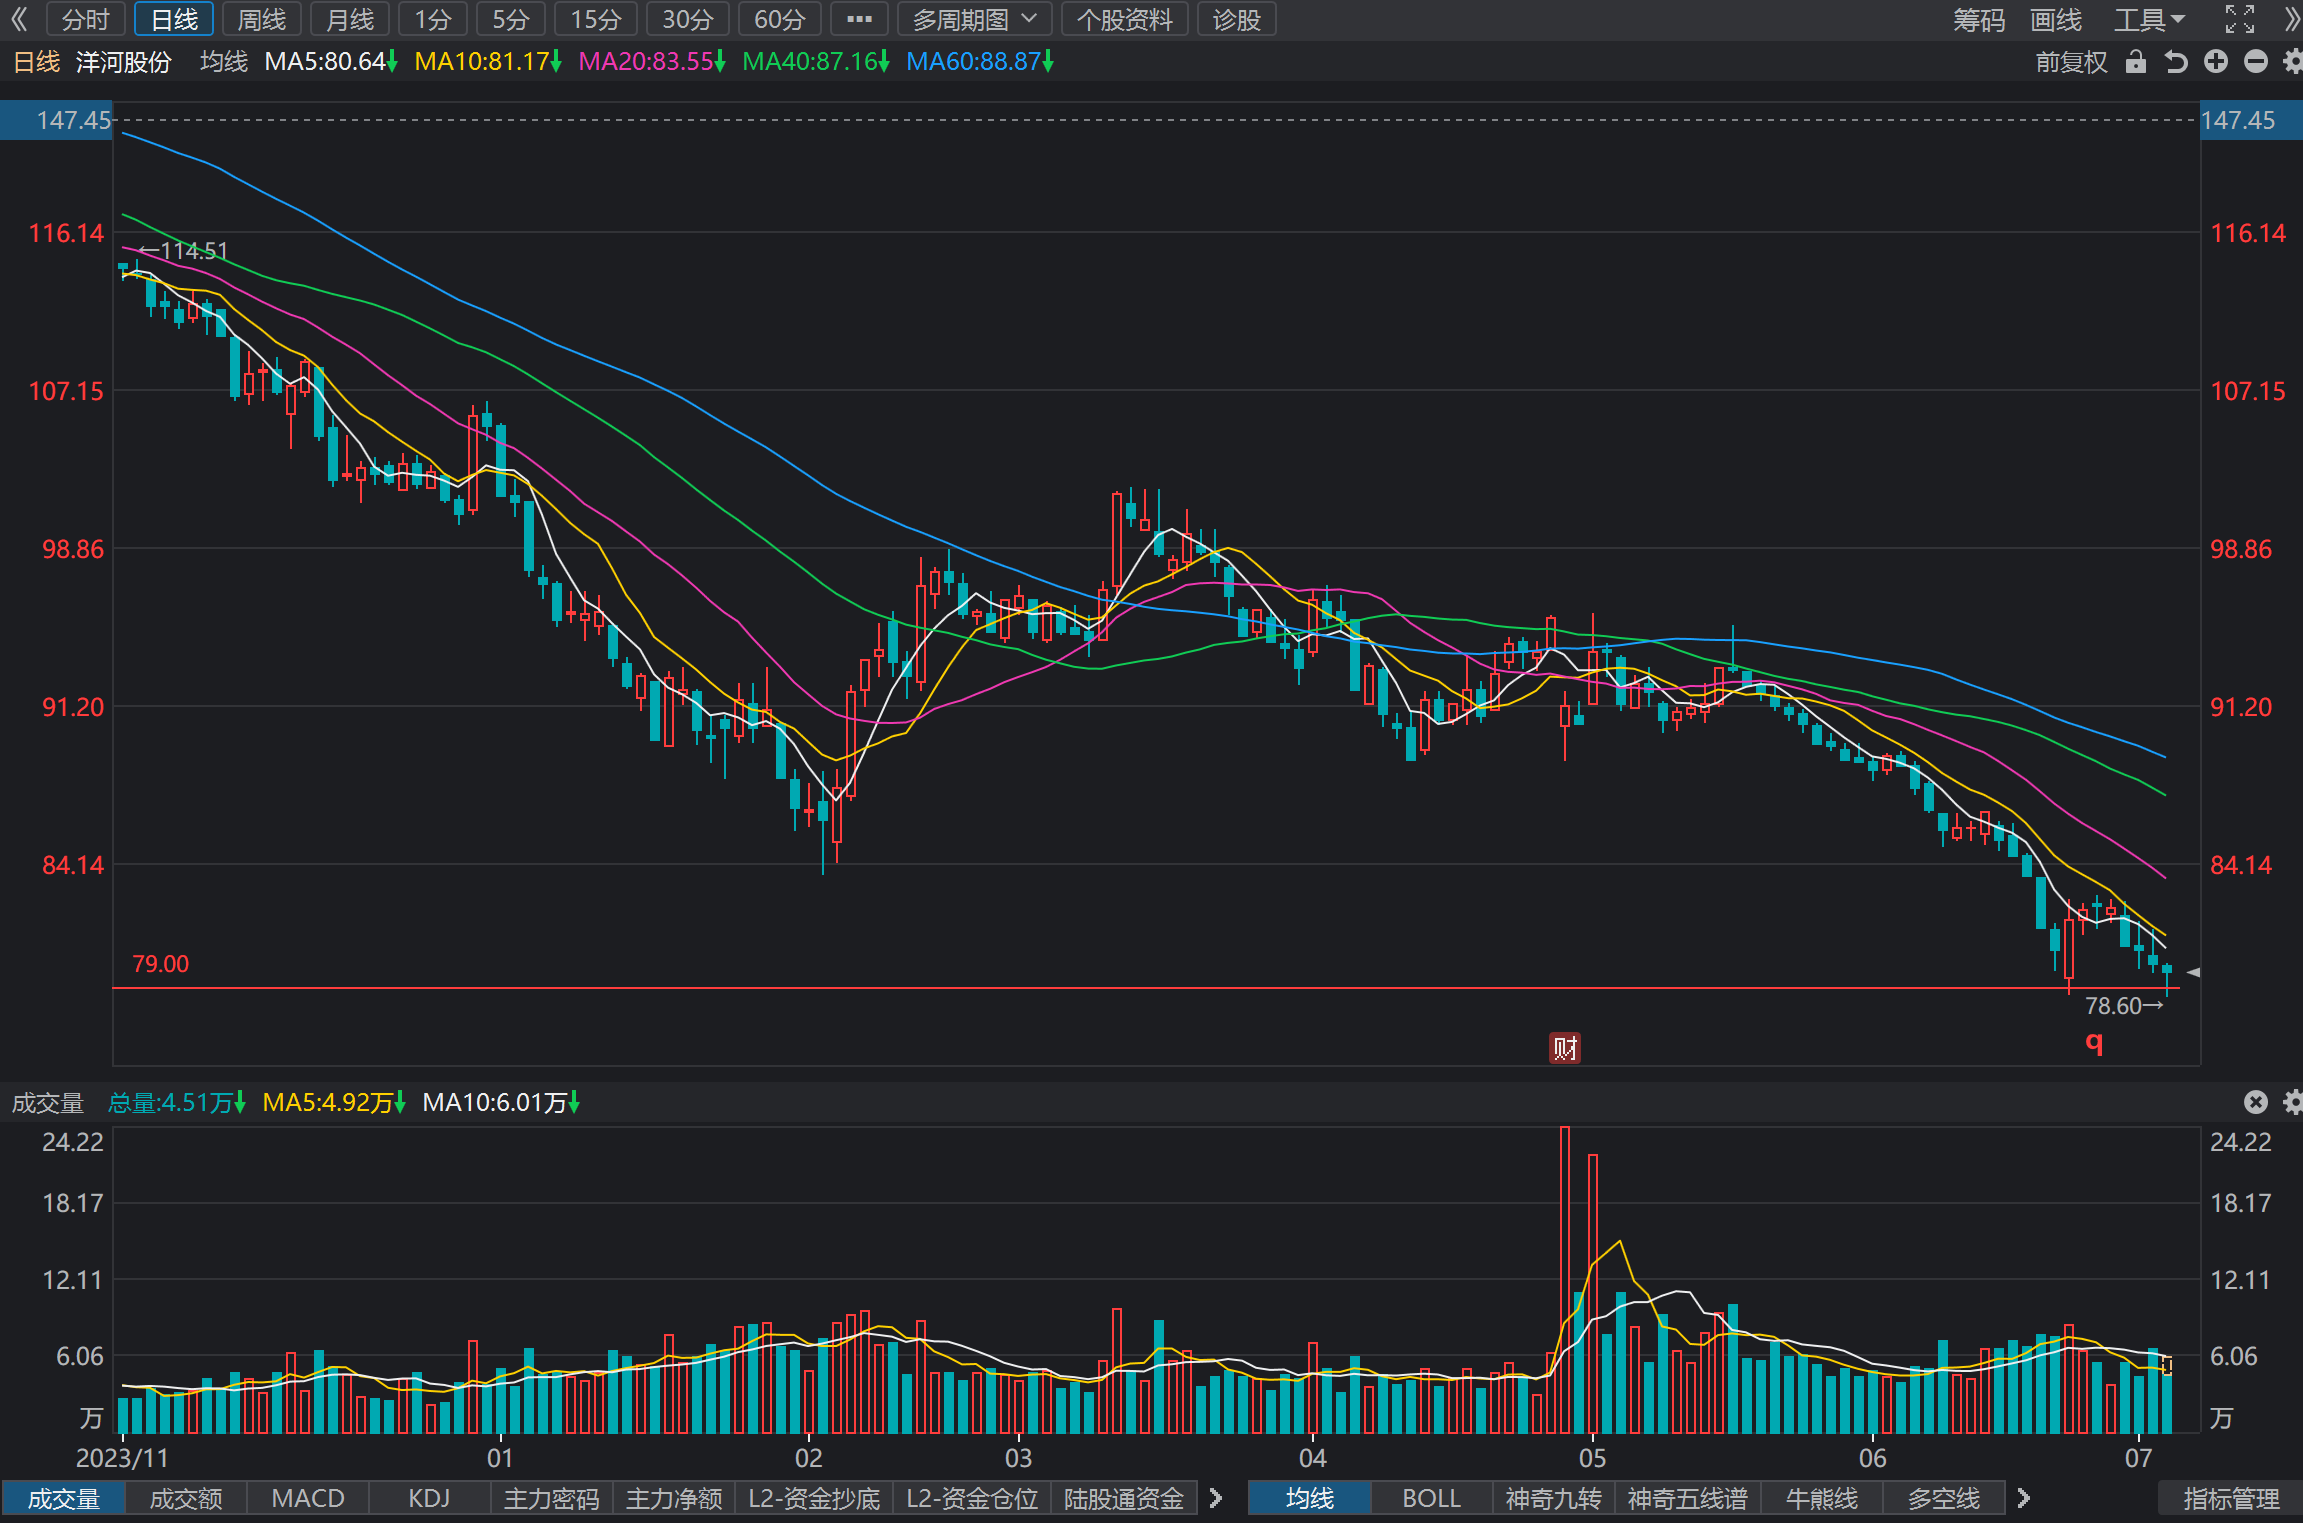Click the 78.60 low price annotation
The height and width of the screenshot is (1523, 2303).
(x=2124, y=1005)
